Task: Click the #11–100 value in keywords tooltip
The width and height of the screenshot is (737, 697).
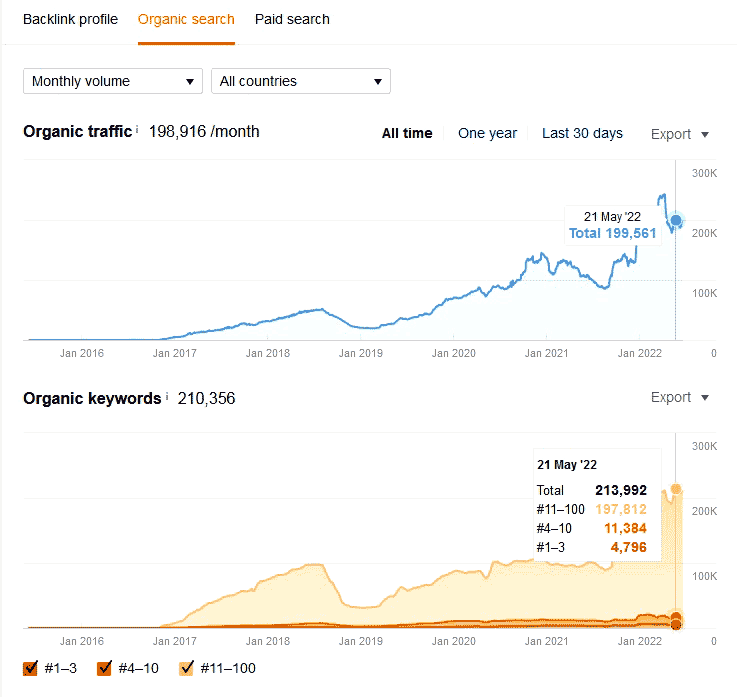Action: [x=620, y=509]
